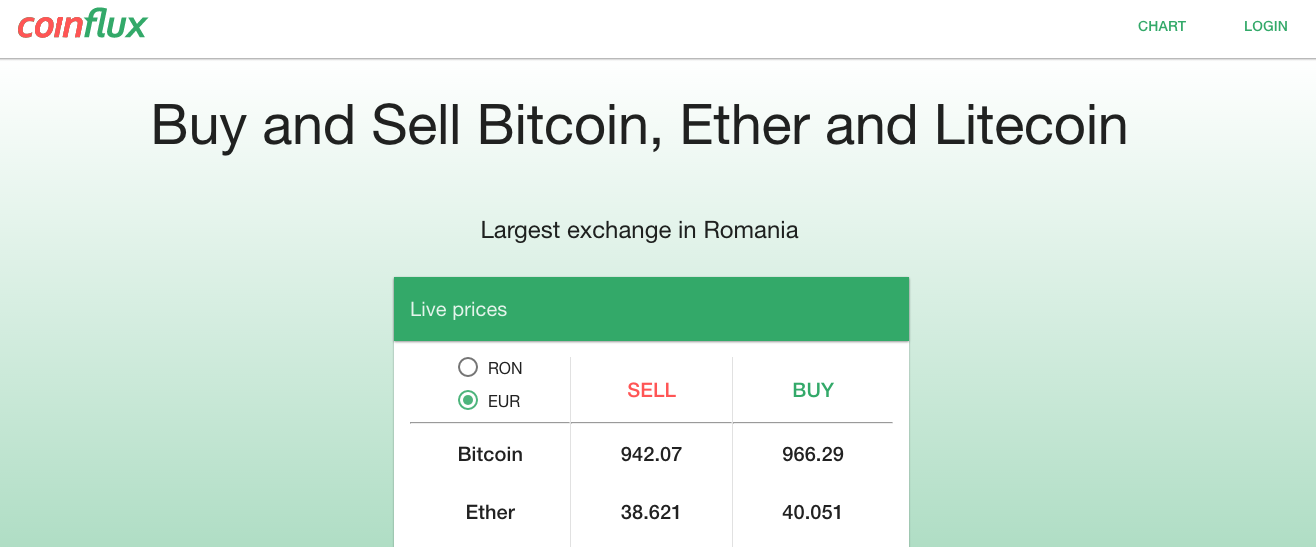Click the red SELL column header
The width and height of the screenshot is (1316, 547).
tap(651, 391)
